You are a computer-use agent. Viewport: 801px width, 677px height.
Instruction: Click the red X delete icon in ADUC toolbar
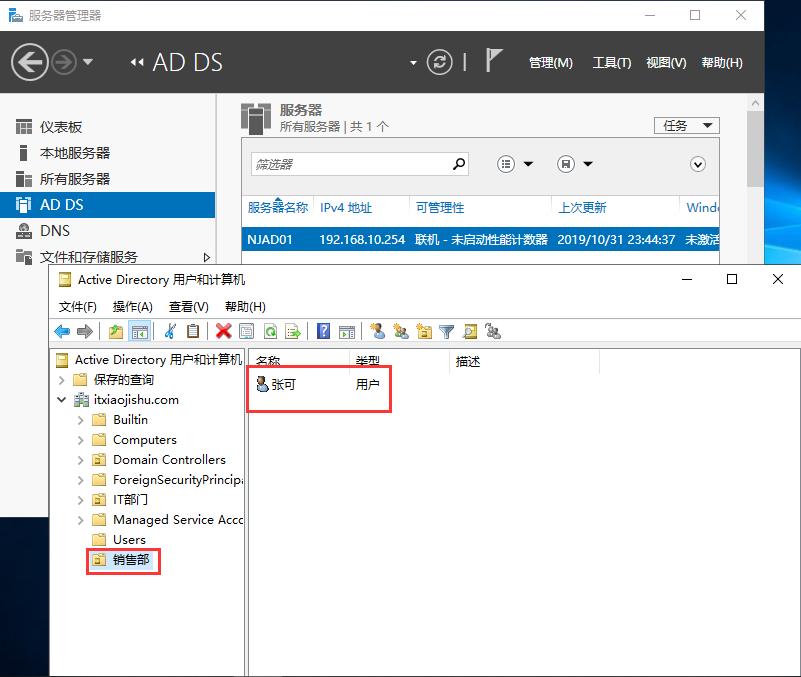click(222, 331)
